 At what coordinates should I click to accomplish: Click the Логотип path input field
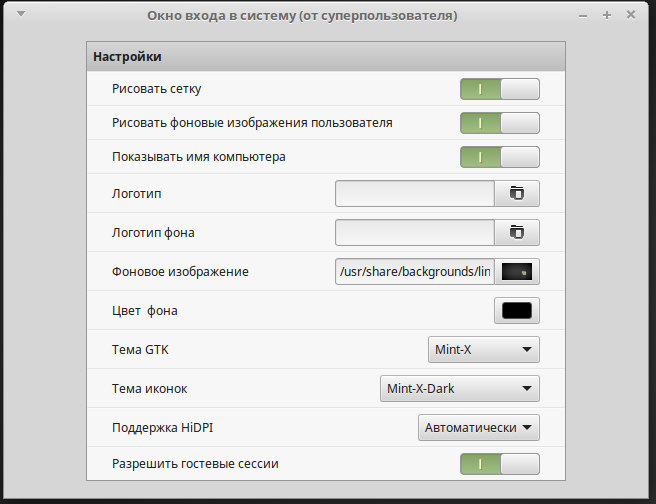point(415,193)
